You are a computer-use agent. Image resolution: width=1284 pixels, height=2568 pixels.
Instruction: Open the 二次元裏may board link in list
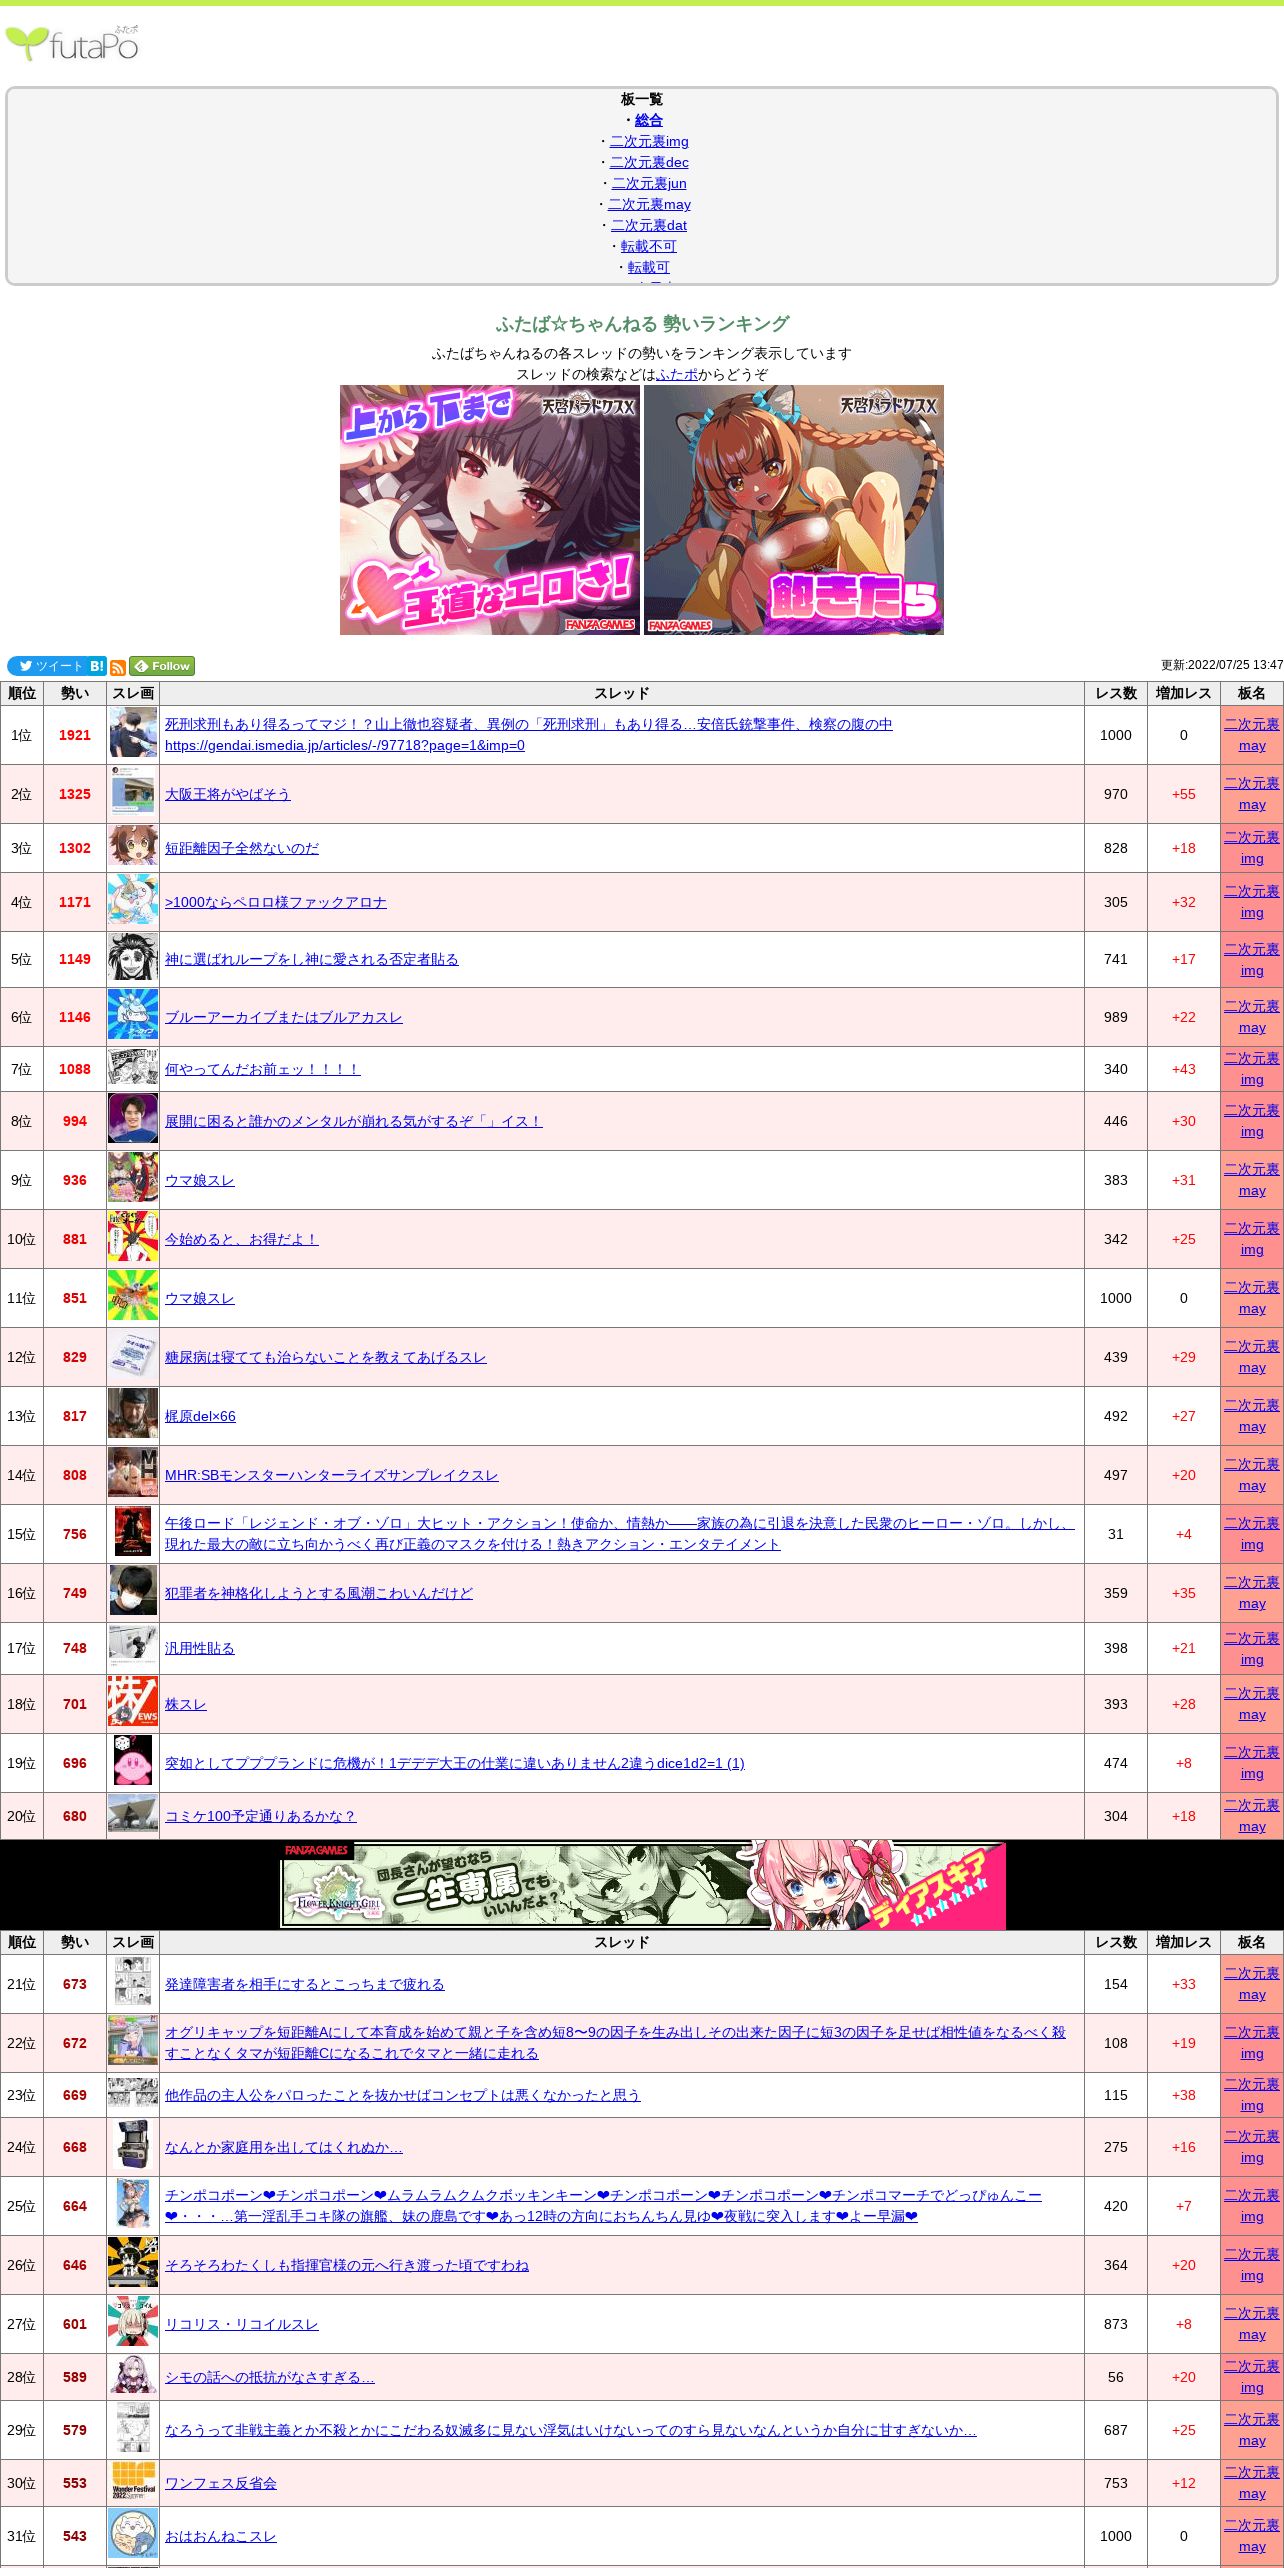point(649,204)
